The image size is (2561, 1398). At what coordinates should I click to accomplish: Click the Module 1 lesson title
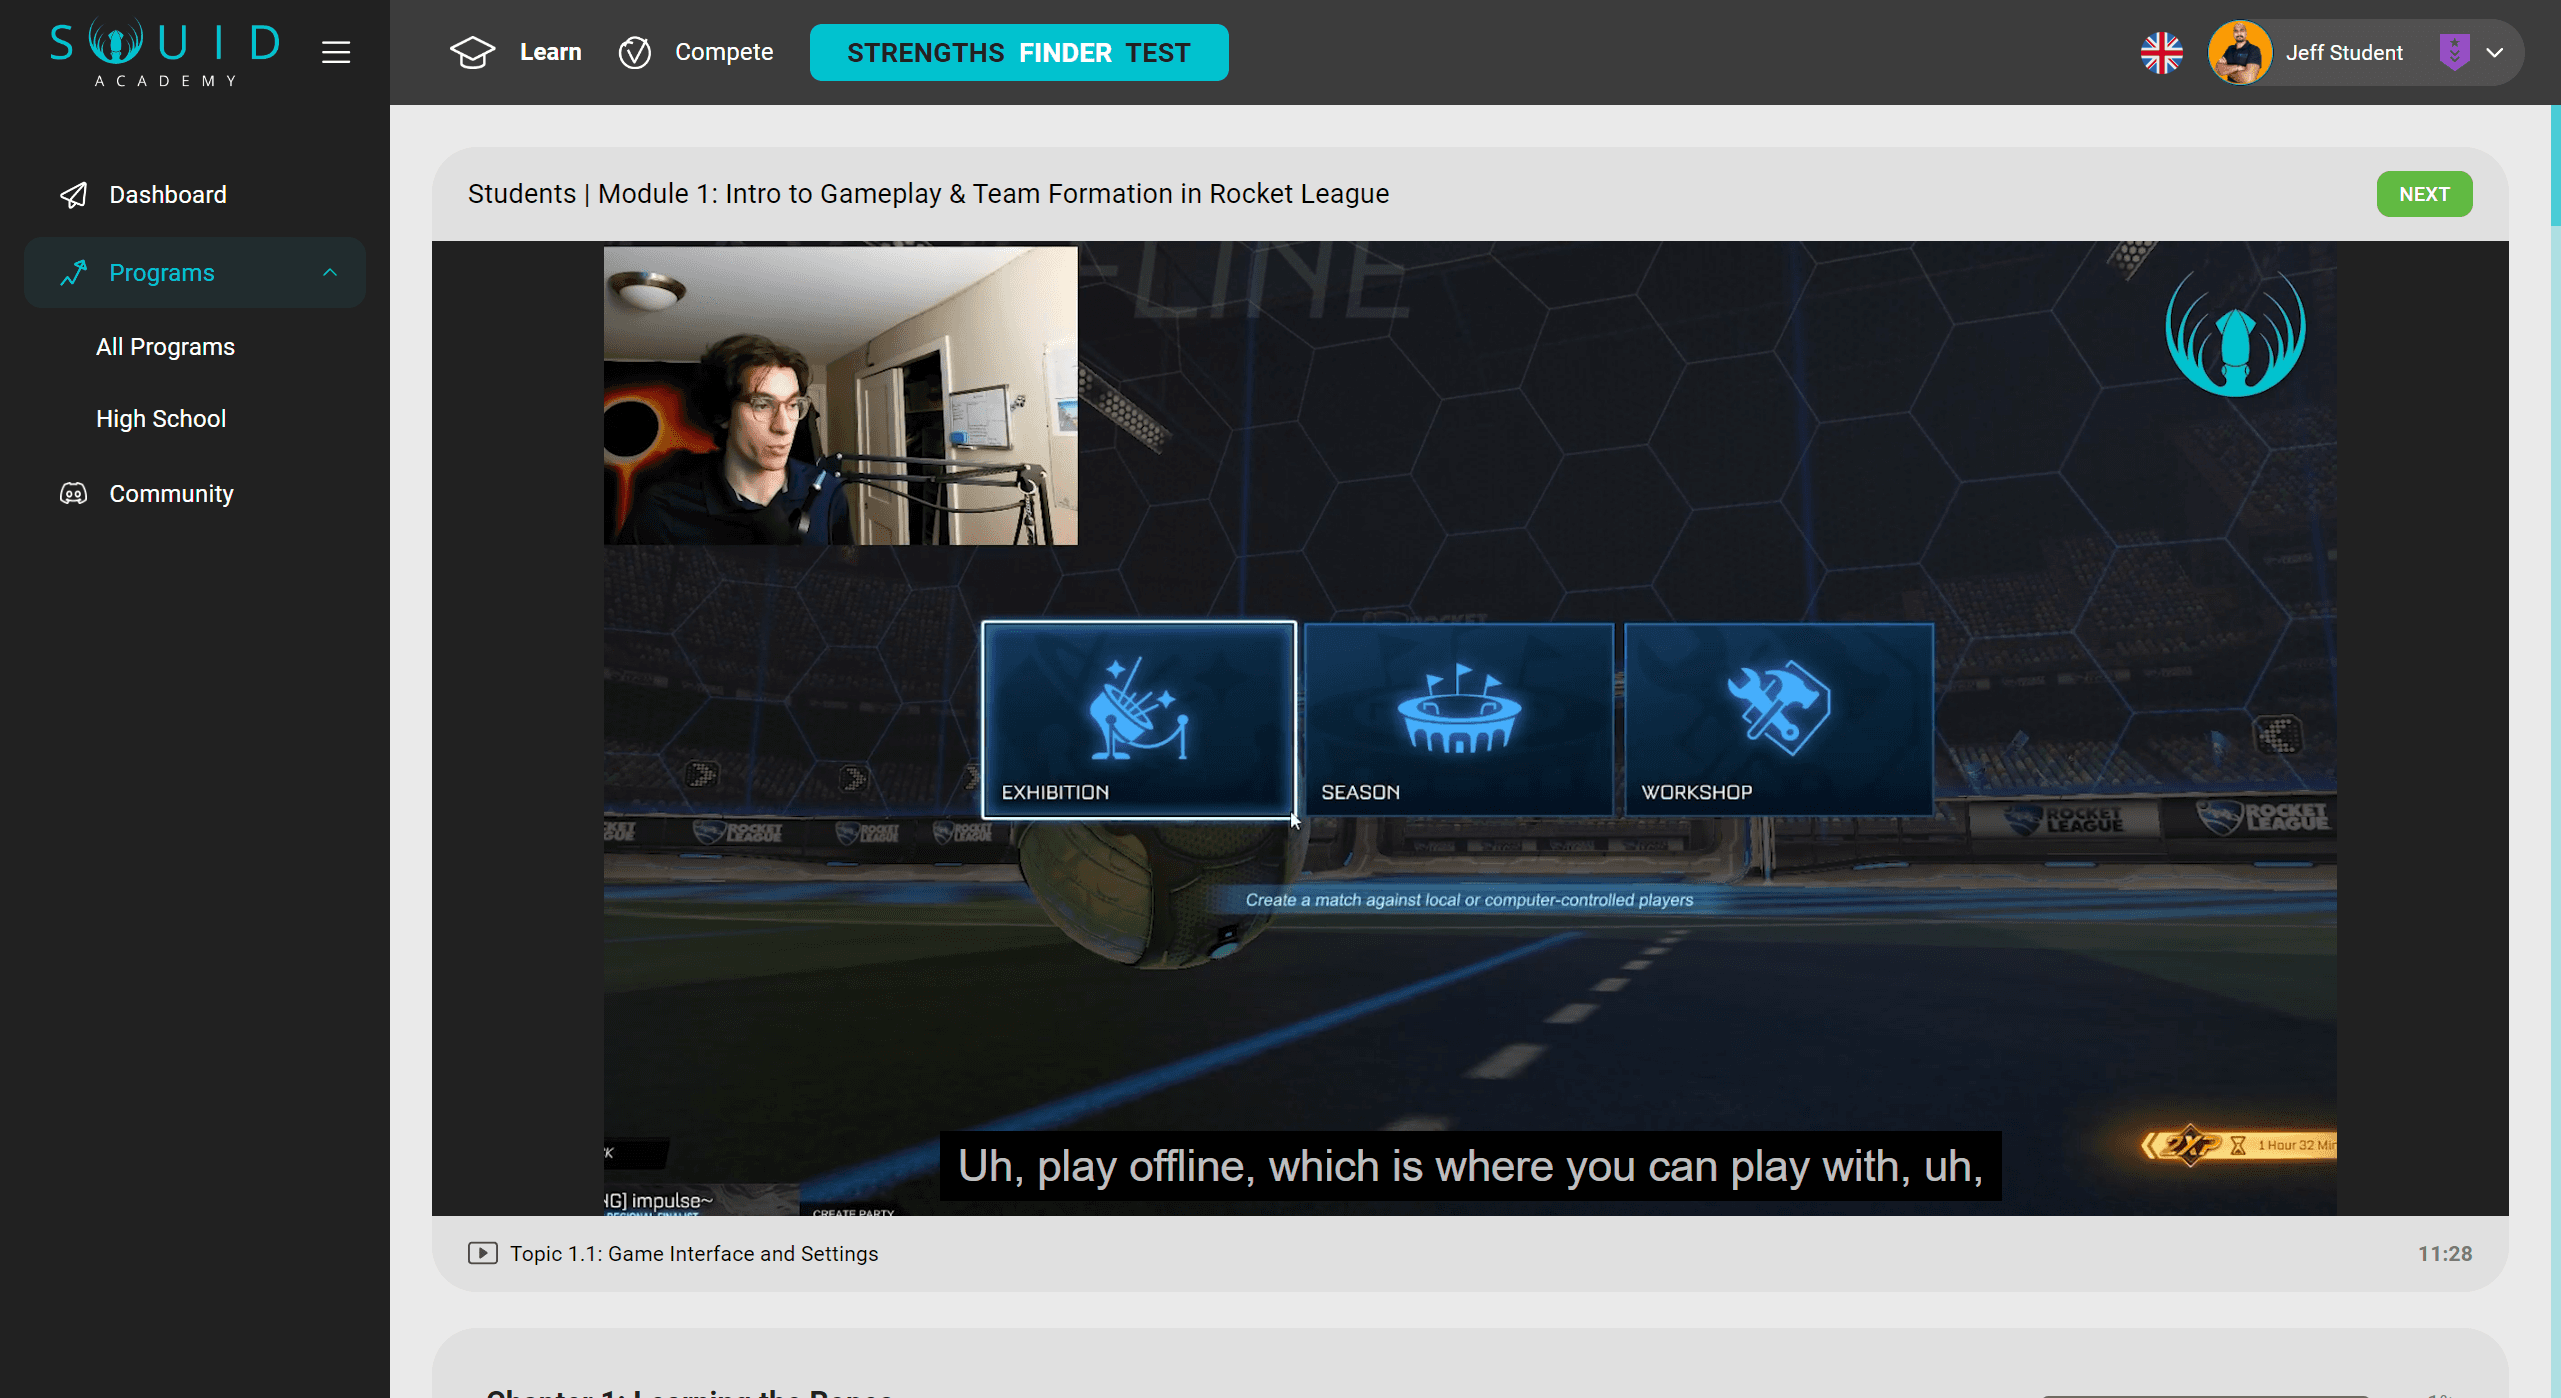click(928, 194)
